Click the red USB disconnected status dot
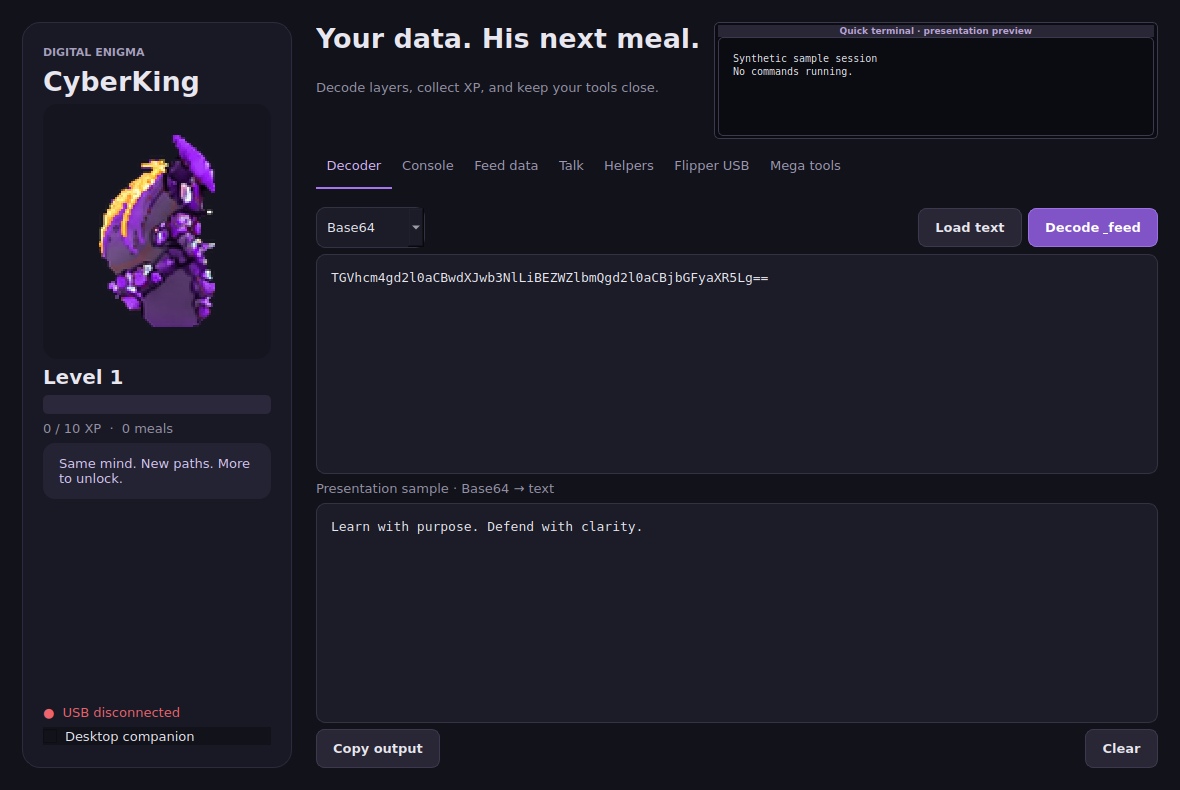 pos(49,713)
